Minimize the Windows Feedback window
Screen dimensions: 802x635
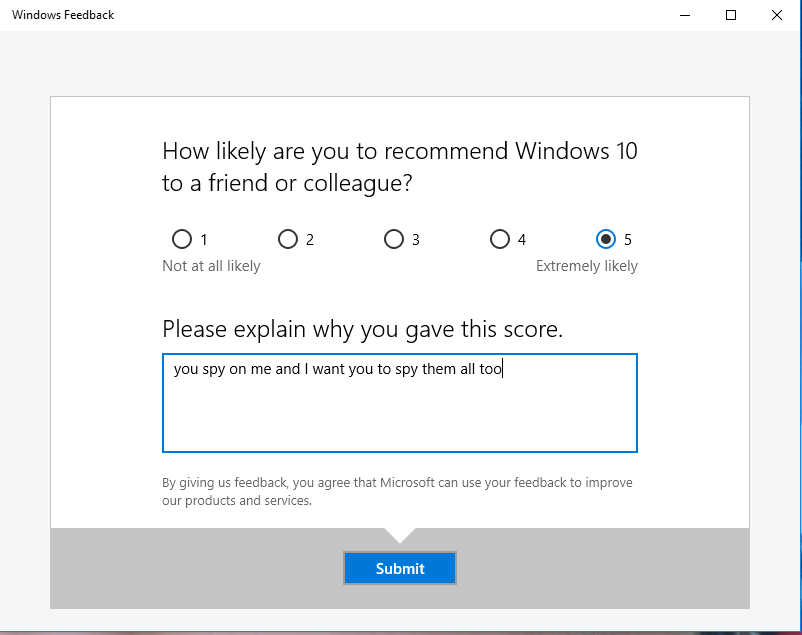coord(685,15)
